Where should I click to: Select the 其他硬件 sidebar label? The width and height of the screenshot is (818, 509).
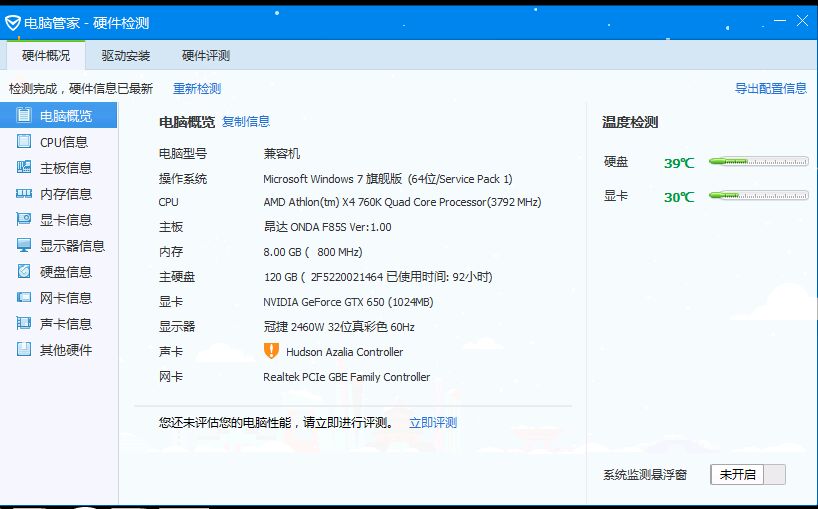coord(66,349)
